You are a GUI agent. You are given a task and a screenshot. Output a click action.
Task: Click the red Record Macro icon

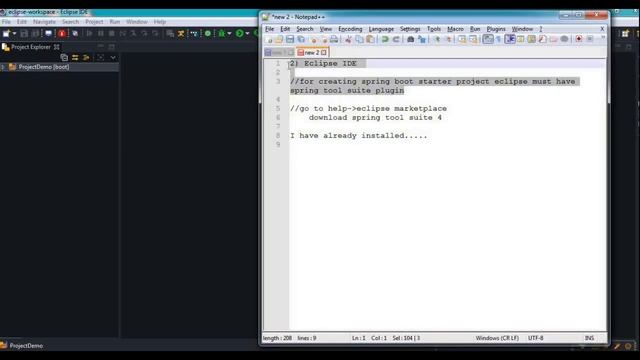tap(578, 39)
